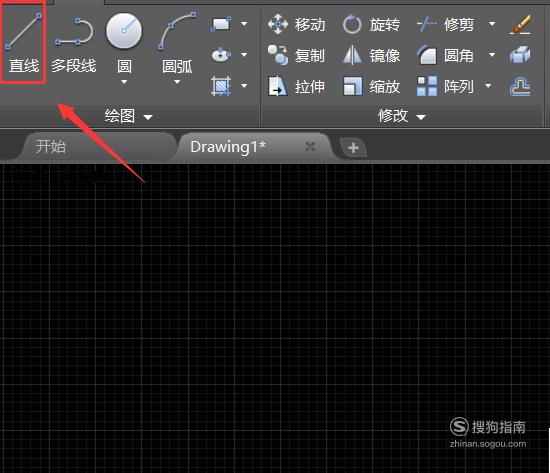Activate the 移动 (Move) command

pos(297,25)
